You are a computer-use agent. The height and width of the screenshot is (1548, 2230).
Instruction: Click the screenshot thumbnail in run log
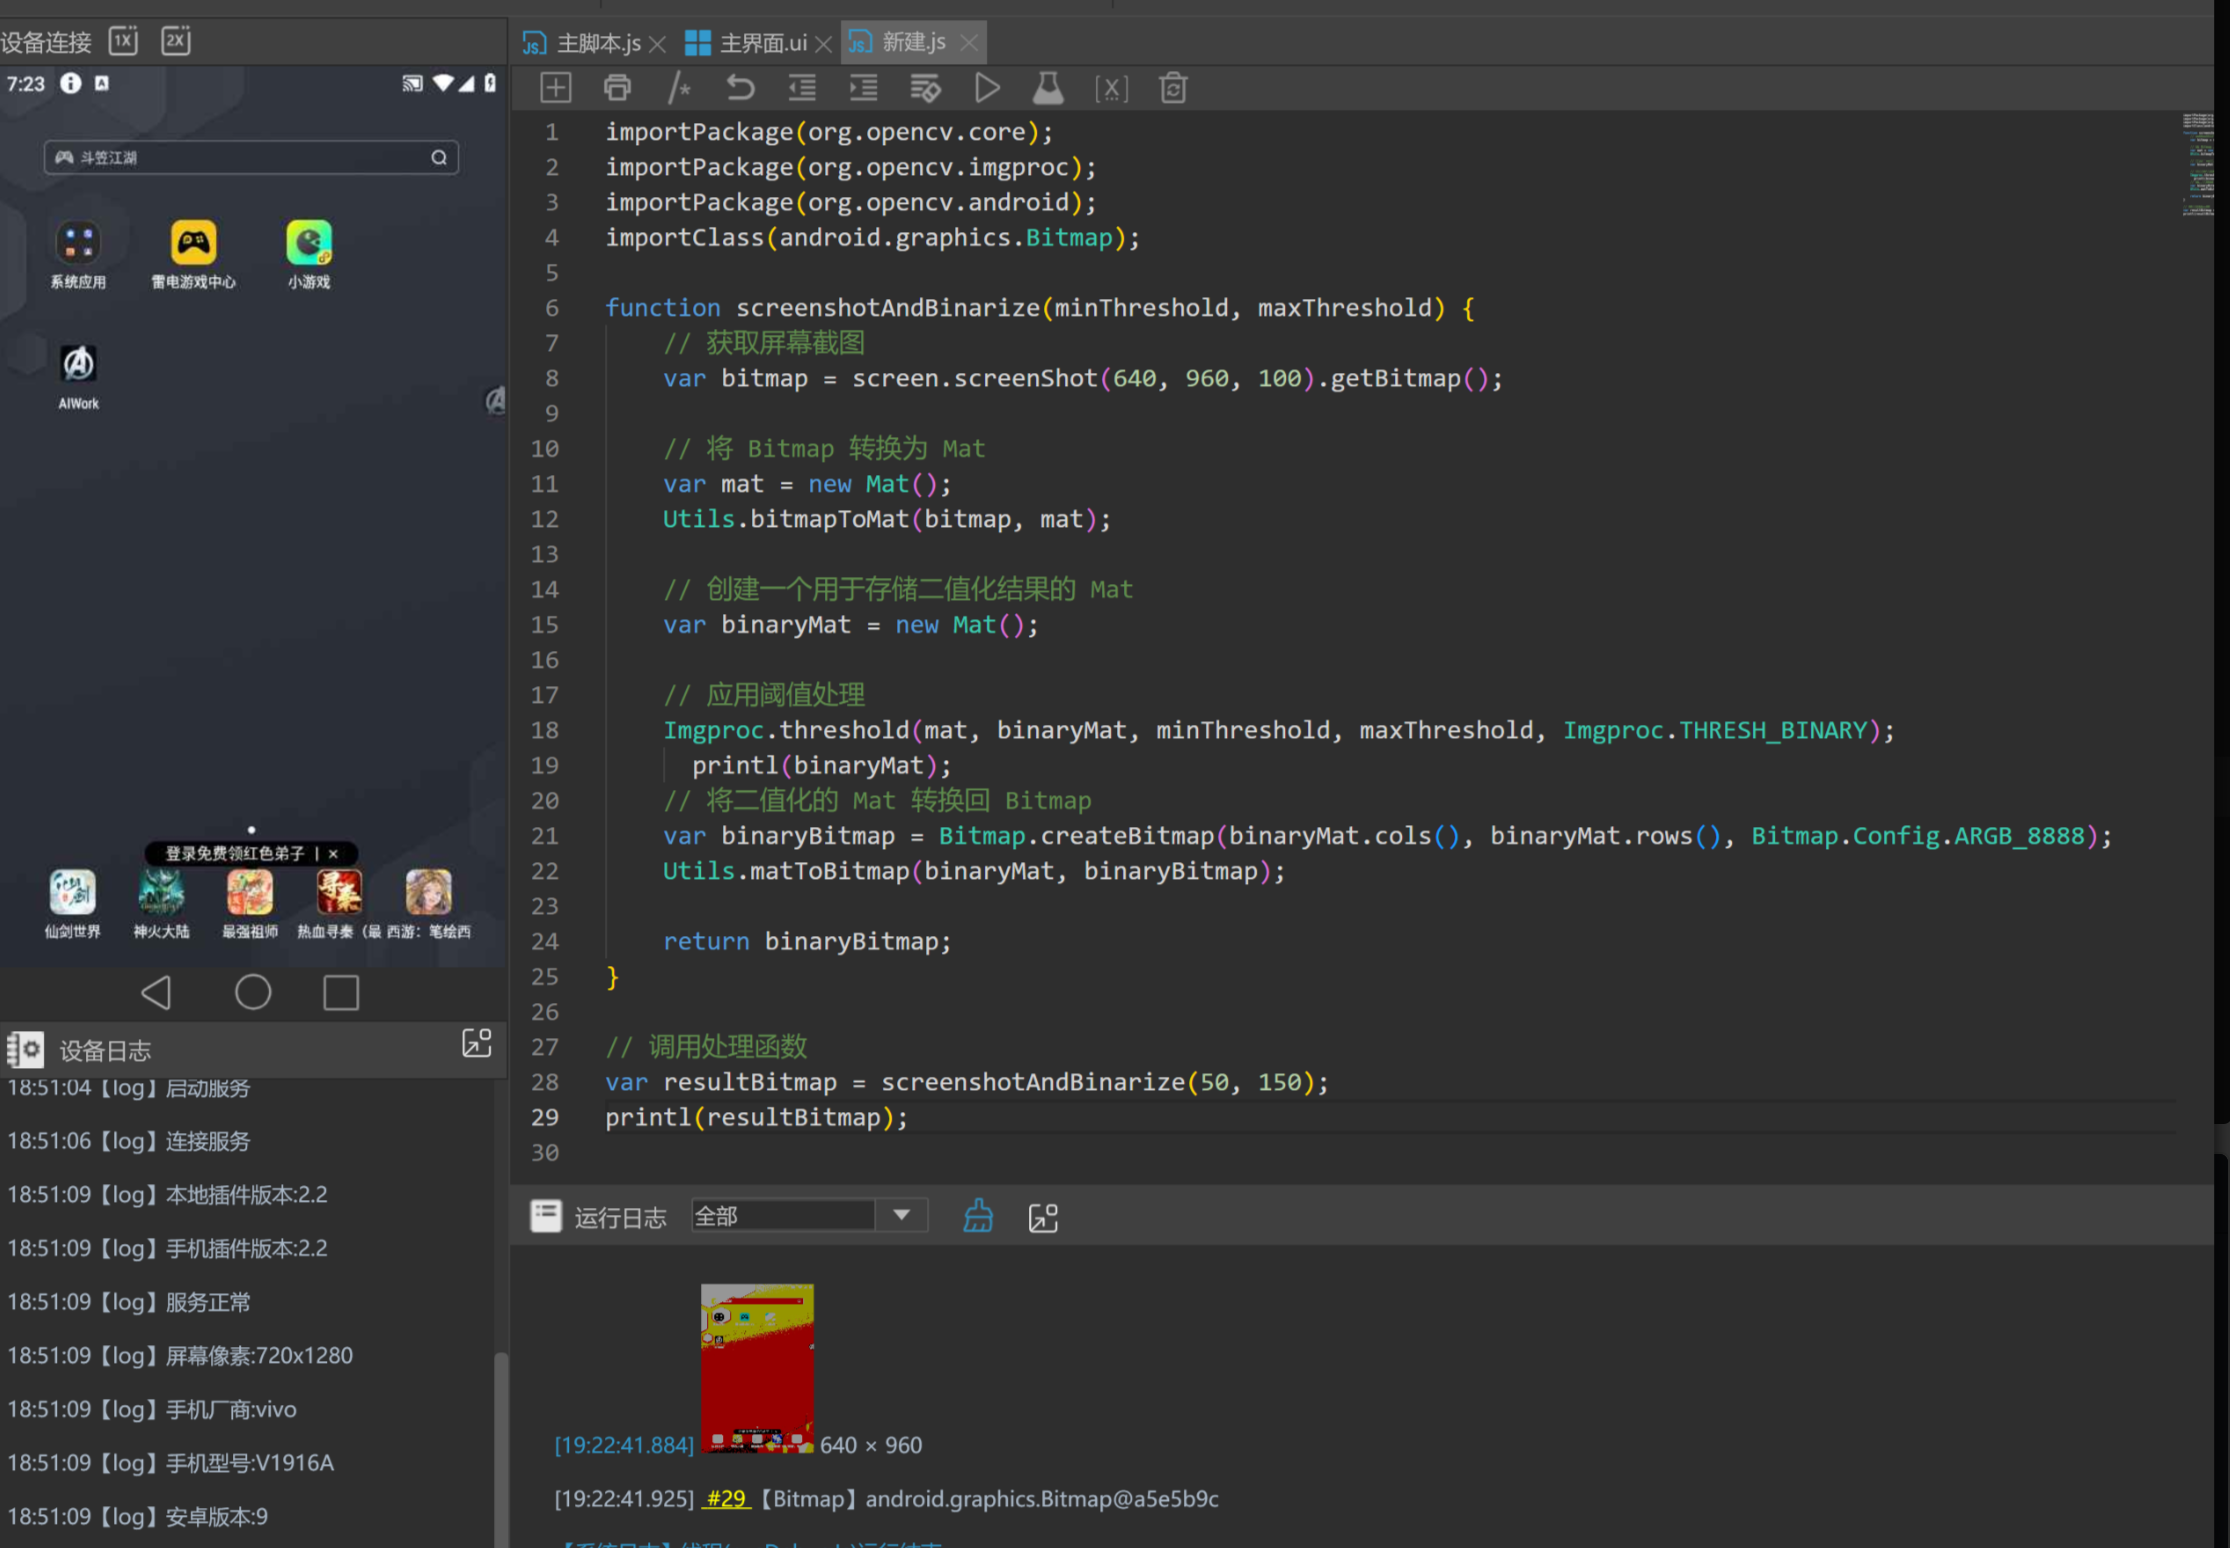pos(757,1368)
